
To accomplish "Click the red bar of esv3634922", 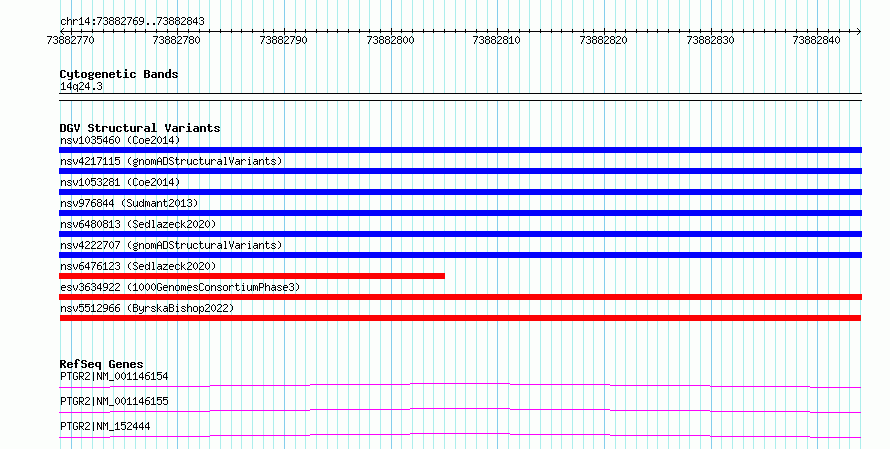I will pyautogui.click(x=460, y=297).
